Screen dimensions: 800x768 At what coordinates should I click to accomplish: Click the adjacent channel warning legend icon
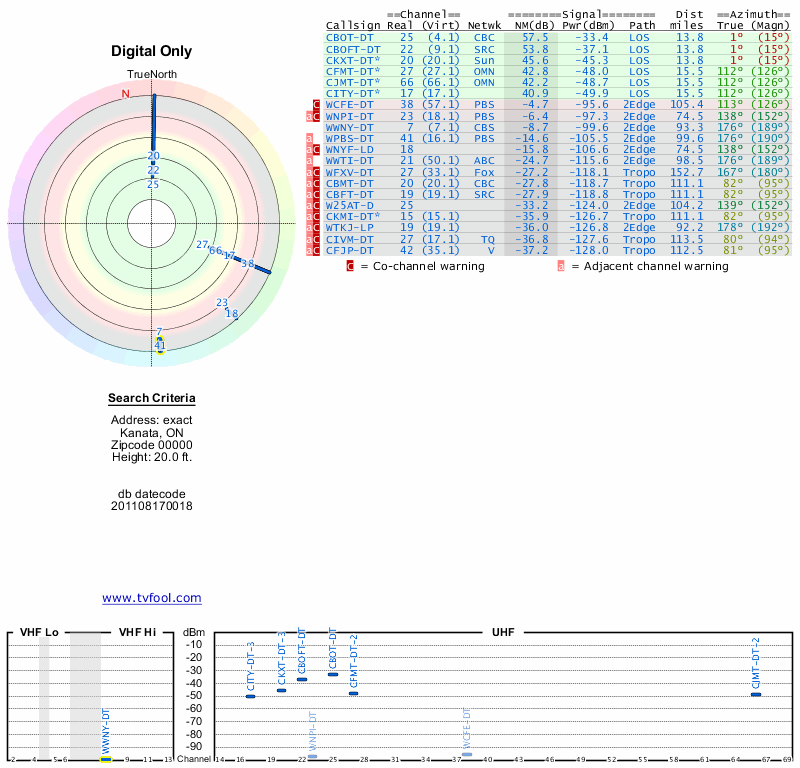(561, 266)
